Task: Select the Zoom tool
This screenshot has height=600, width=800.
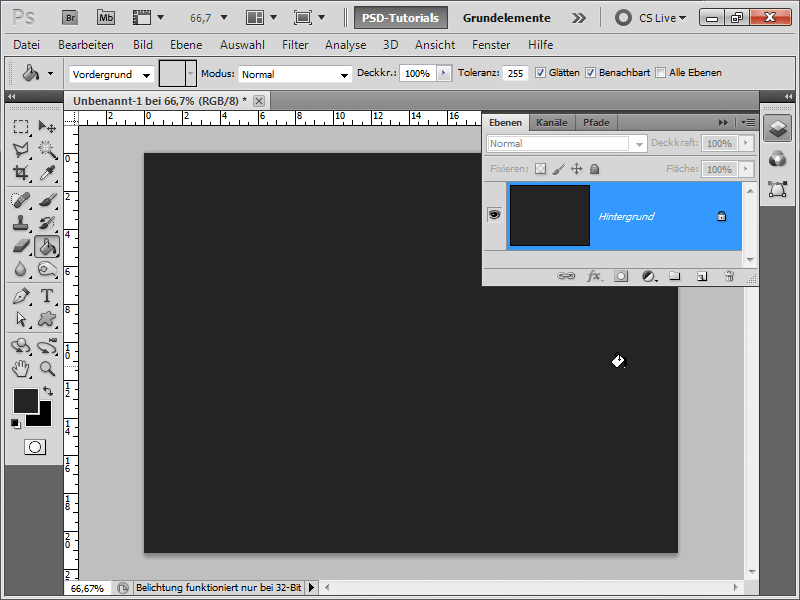Action: click(47, 368)
